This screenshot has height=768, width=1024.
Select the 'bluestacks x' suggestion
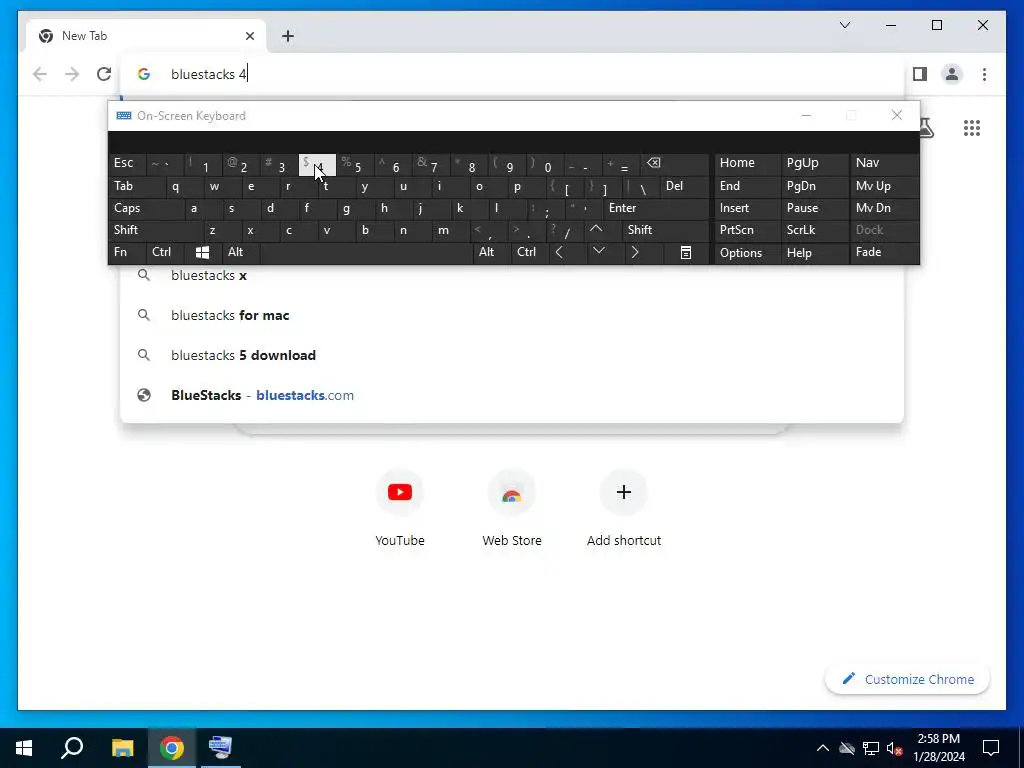(x=512, y=276)
